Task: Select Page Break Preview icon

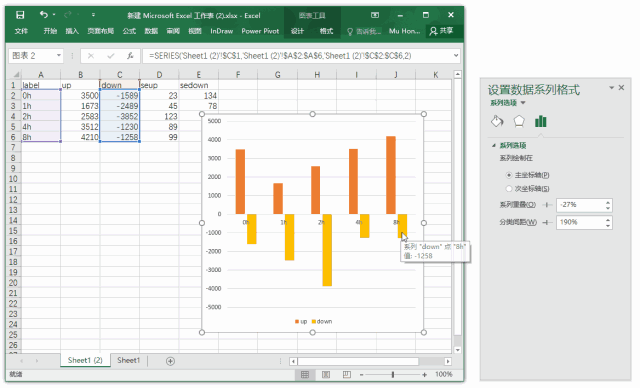Action: coord(347,375)
